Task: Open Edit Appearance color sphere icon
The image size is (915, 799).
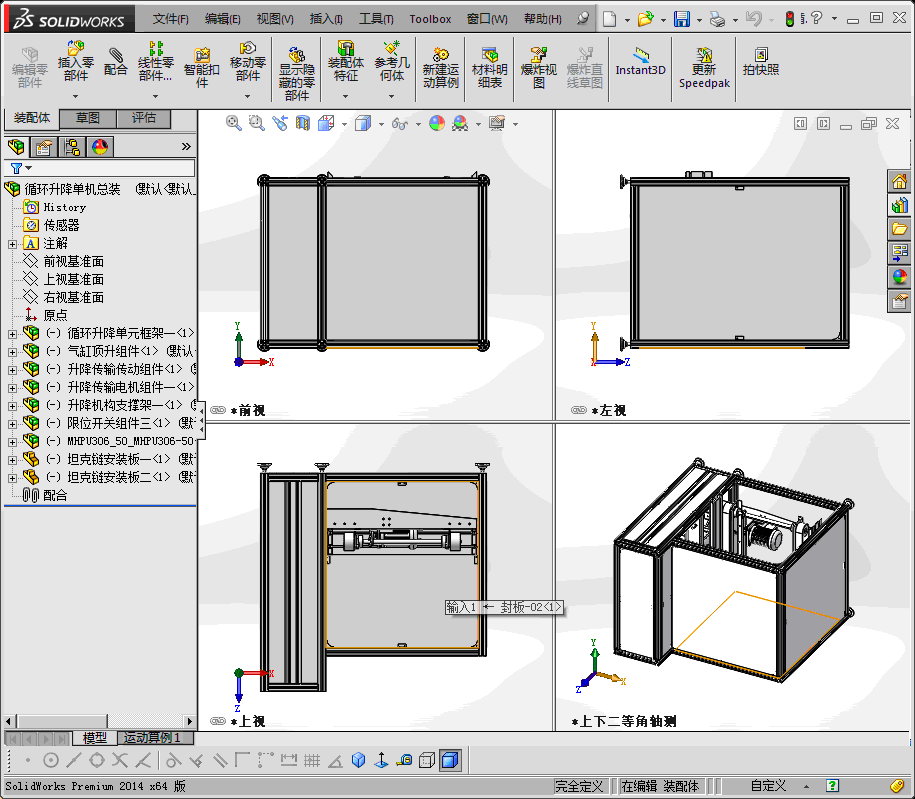Action: [x=436, y=123]
